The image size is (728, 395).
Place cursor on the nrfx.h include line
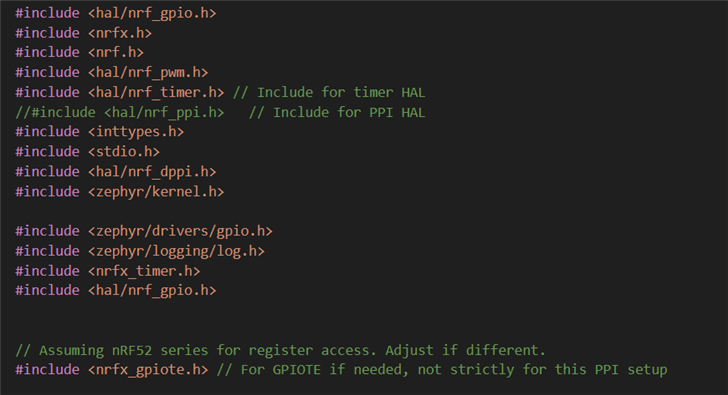pyautogui.click(x=84, y=33)
